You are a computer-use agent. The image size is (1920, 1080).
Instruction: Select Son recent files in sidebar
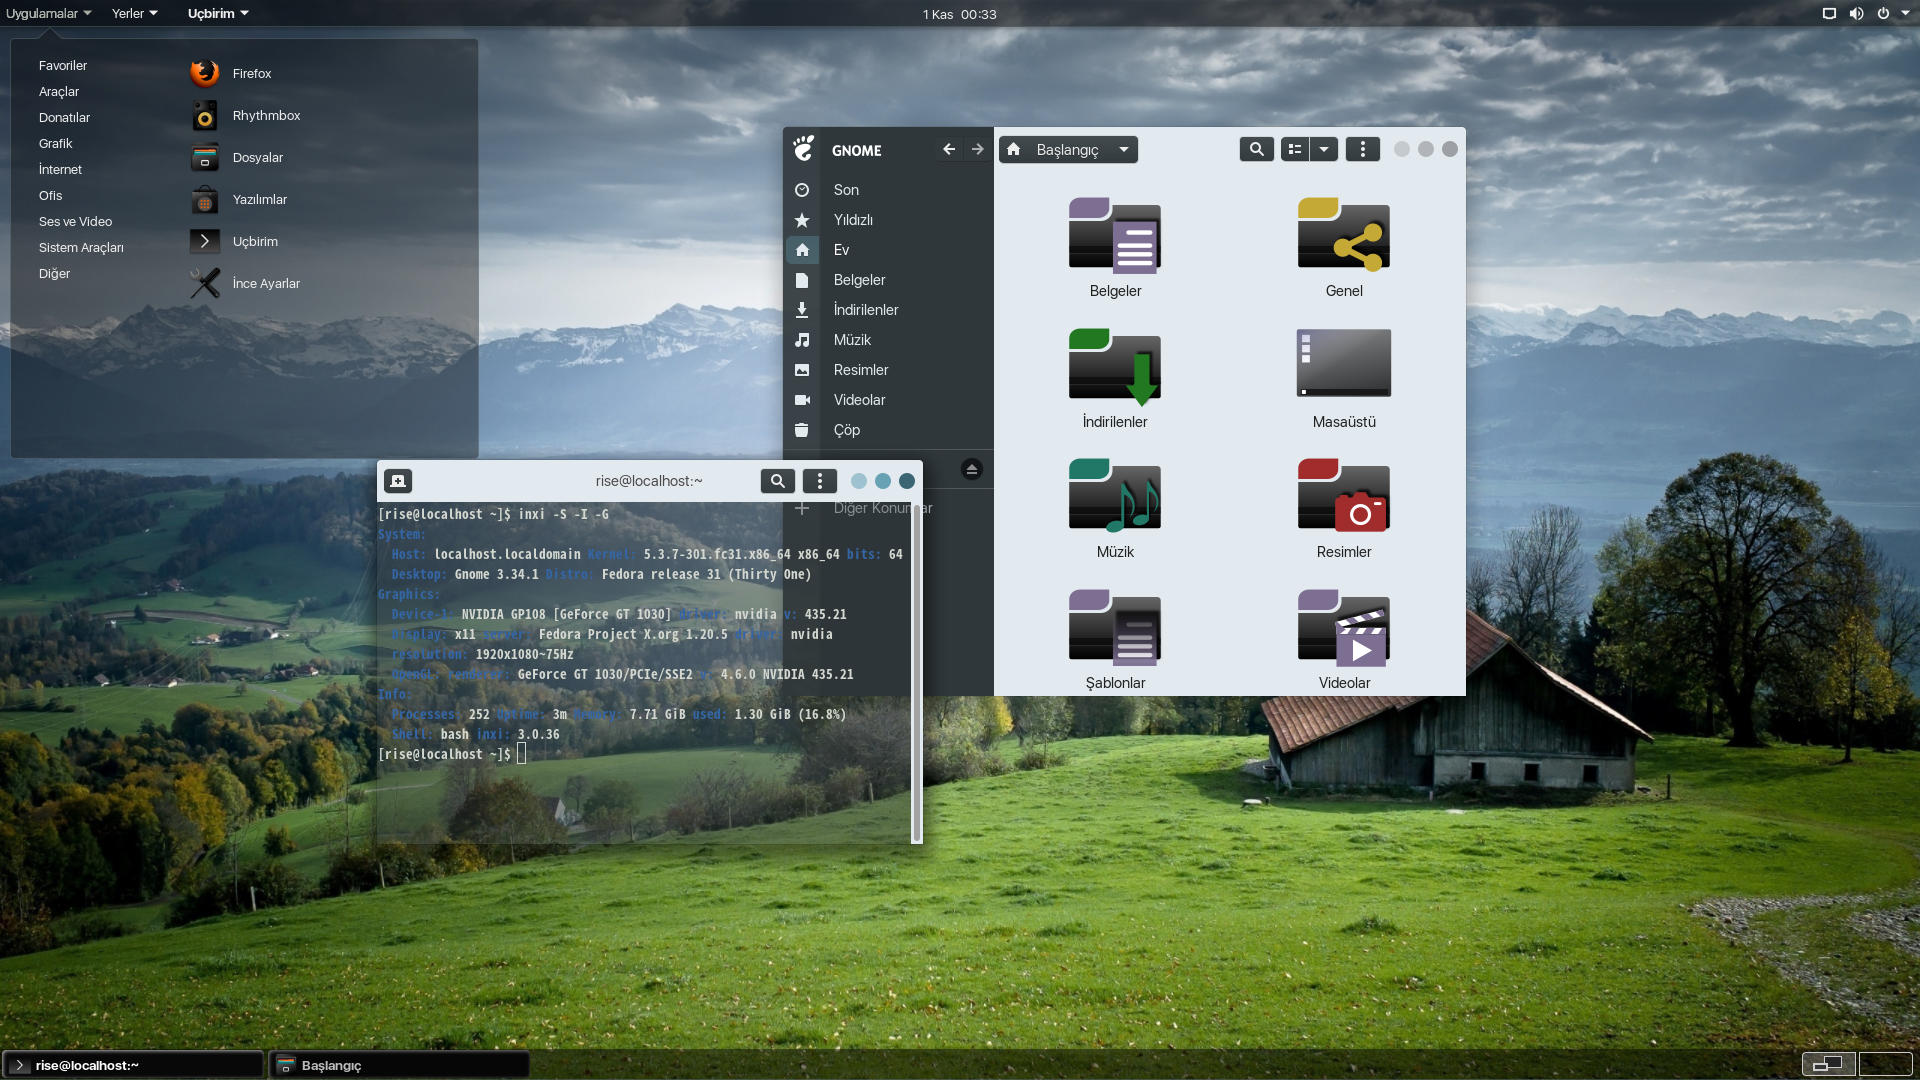(888, 190)
